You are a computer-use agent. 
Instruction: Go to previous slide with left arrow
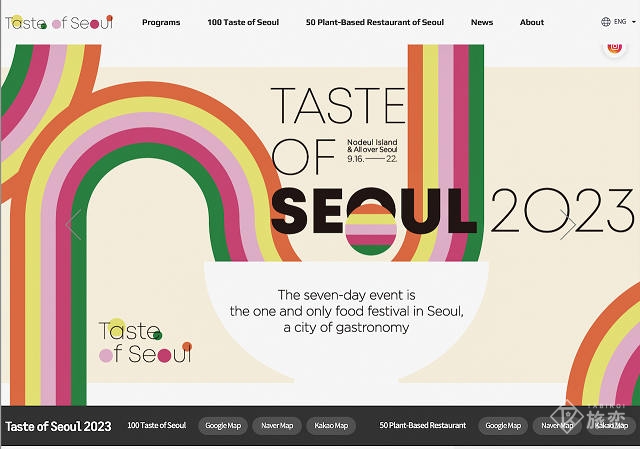tap(73, 224)
